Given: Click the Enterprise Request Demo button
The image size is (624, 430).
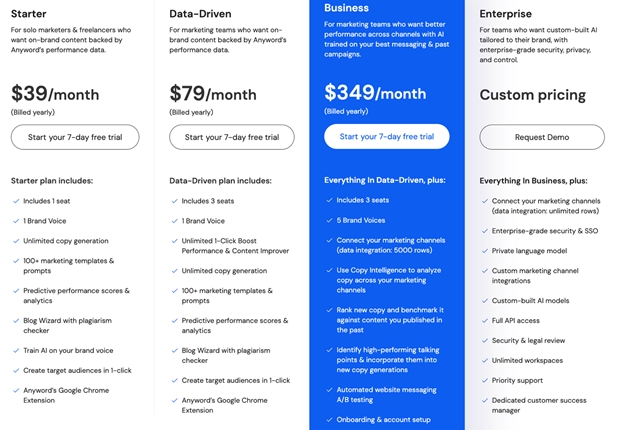Looking at the screenshot, I should coord(542,137).
